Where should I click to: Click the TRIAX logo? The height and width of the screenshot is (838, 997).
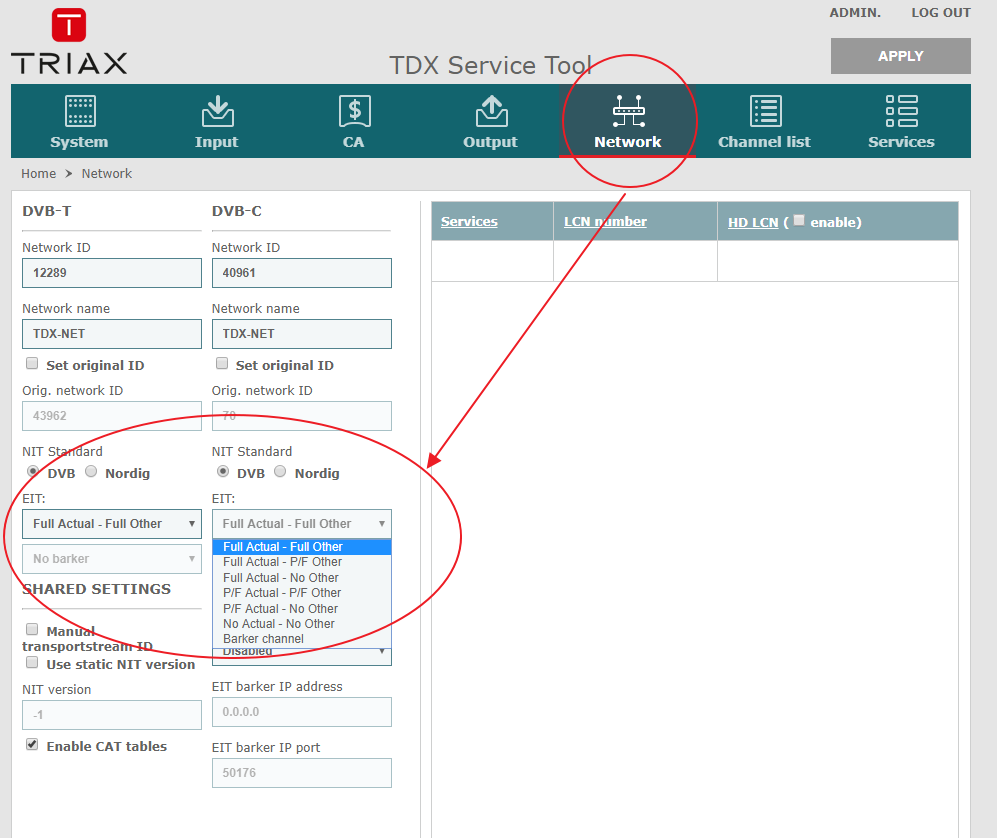point(69,41)
